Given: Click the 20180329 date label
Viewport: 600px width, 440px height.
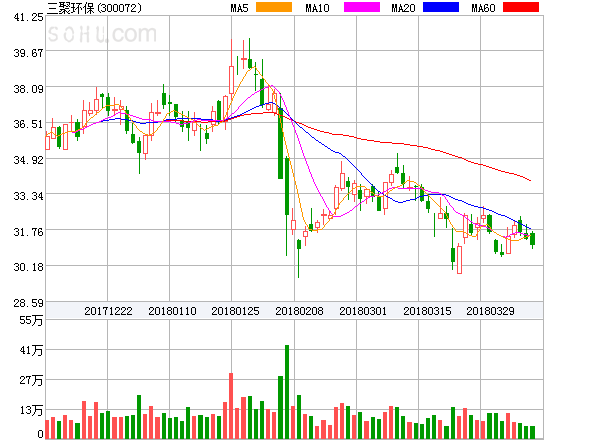Looking at the screenshot, I should click(x=490, y=311).
